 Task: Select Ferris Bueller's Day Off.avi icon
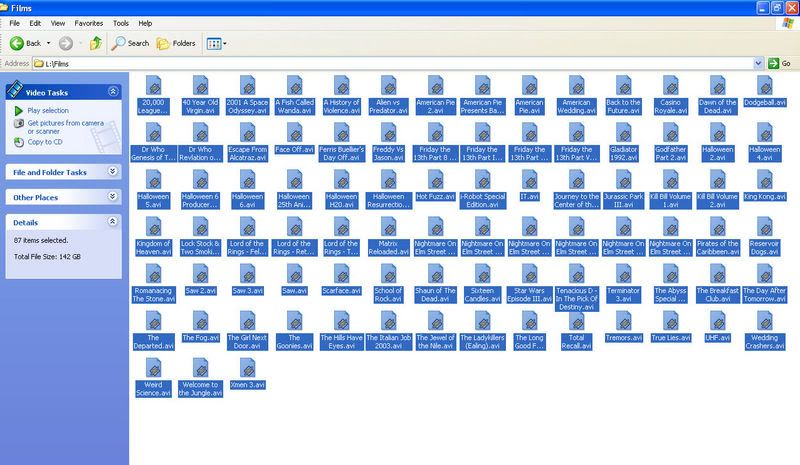tap(341, 133)
